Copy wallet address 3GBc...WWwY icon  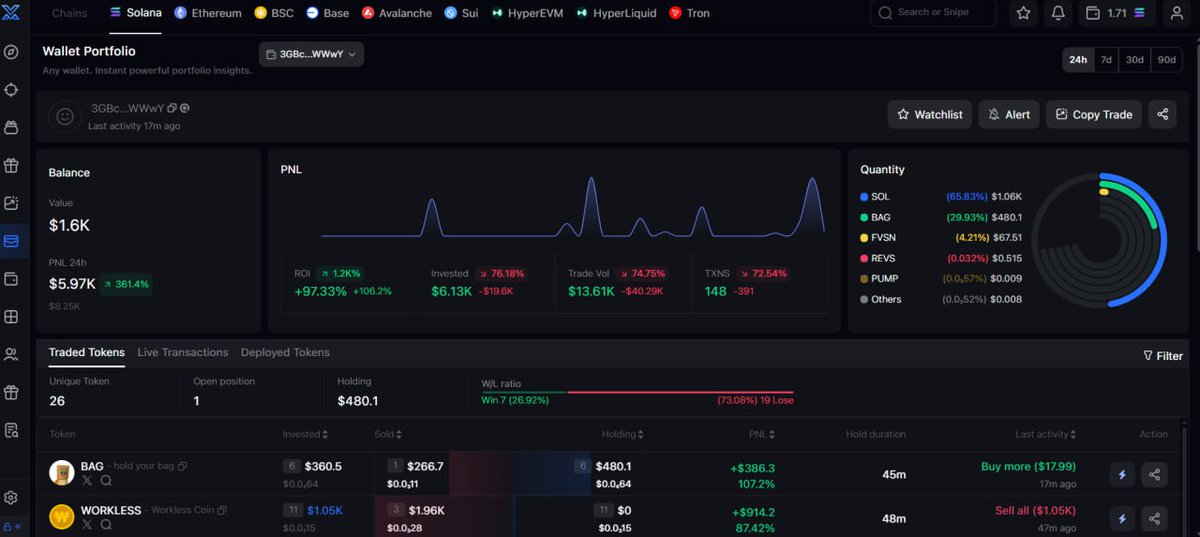pyautogui.click(x=172, y=108)
